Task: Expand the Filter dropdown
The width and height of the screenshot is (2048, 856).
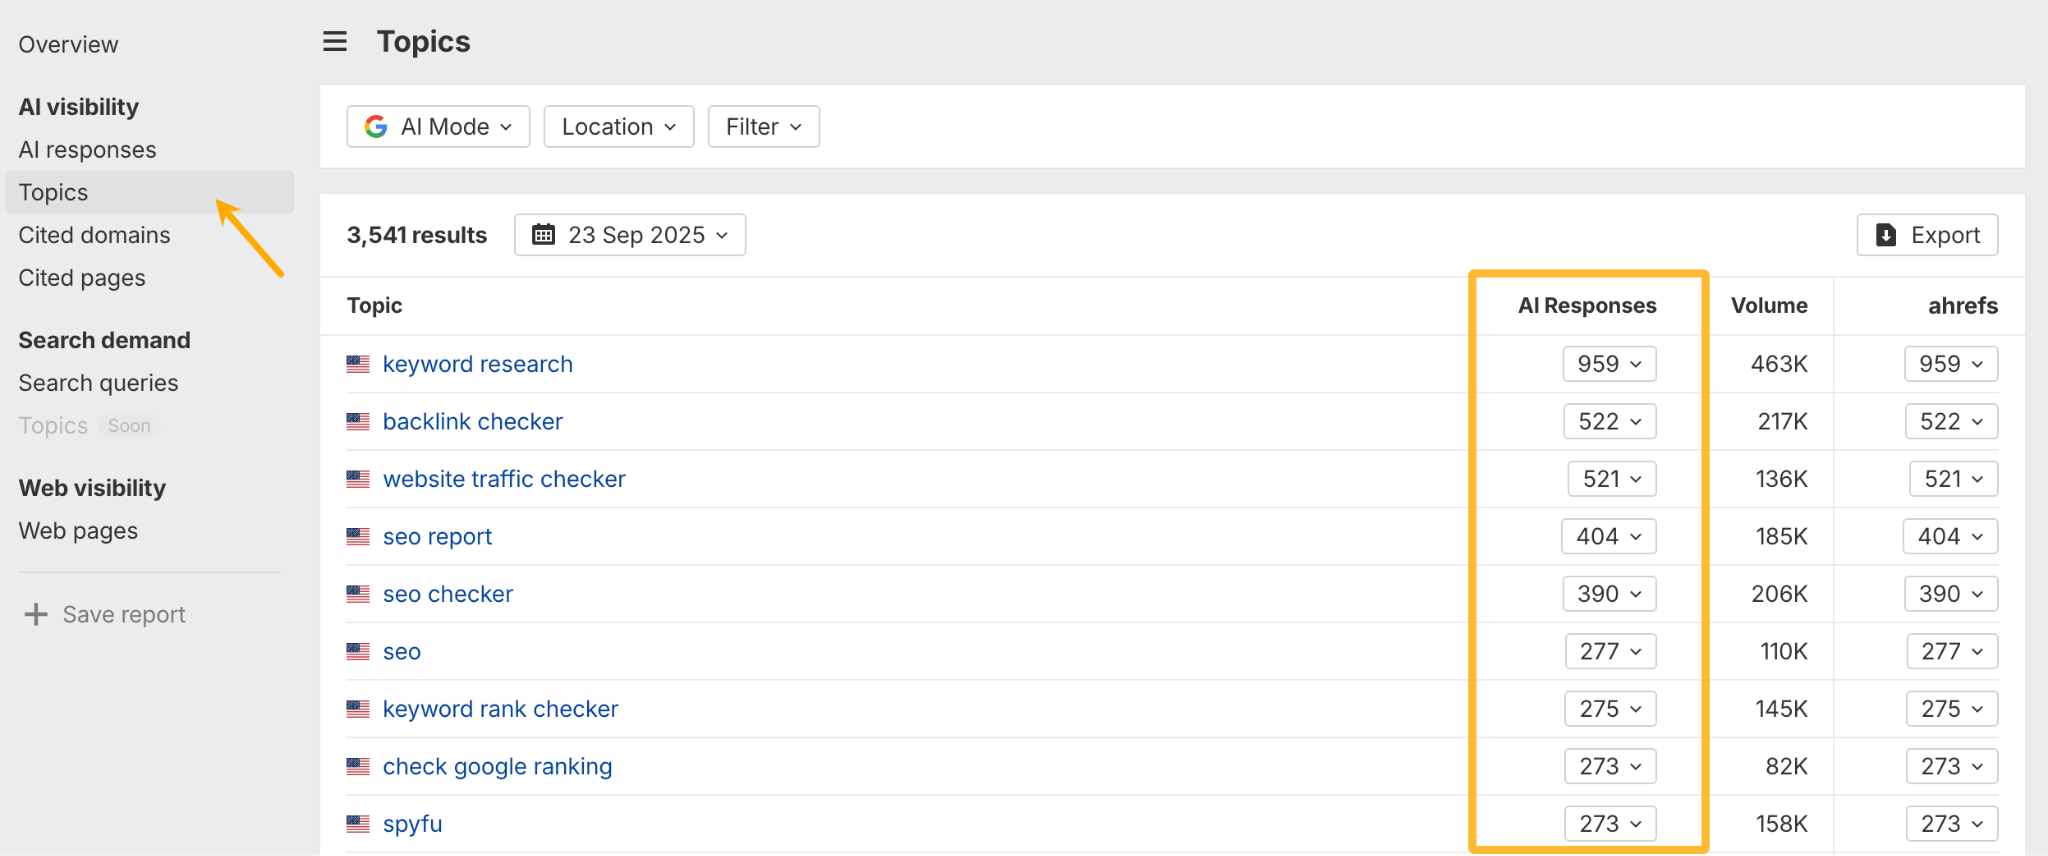Action: tap(763, 127)
